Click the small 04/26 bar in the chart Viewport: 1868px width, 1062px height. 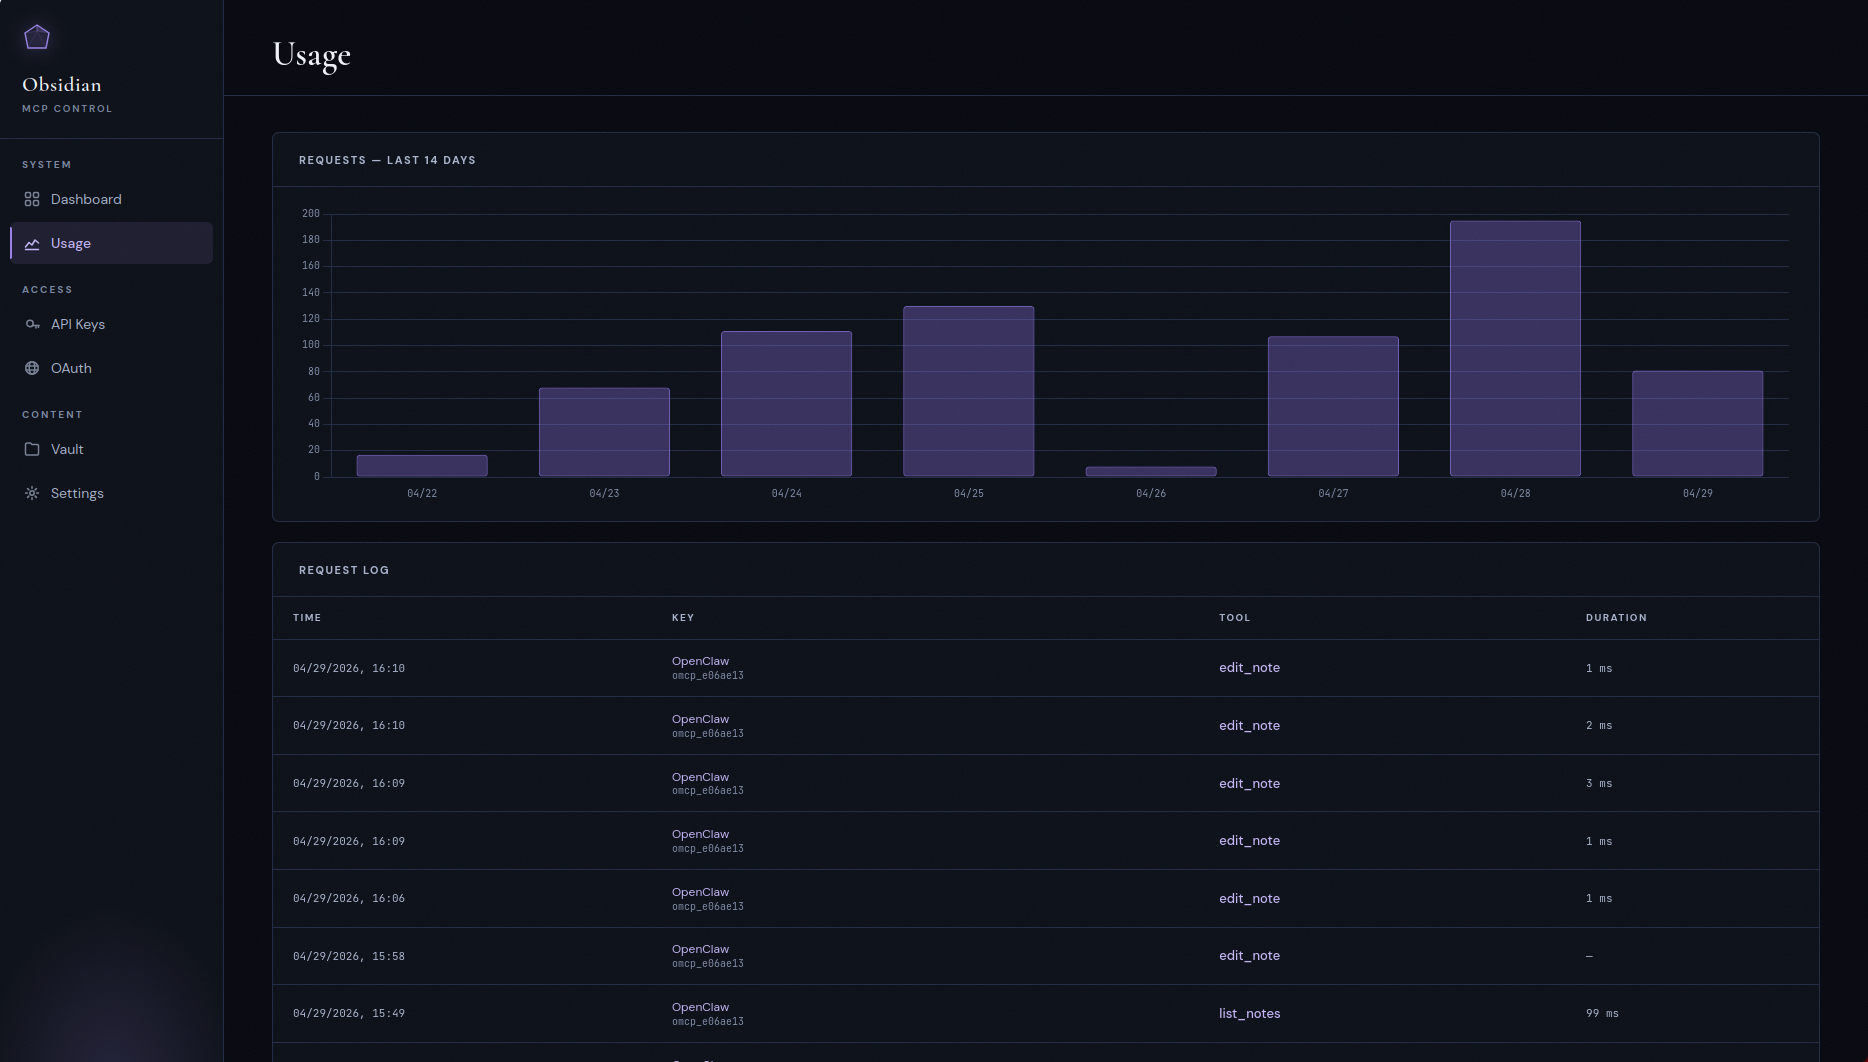pos(1151,471)
